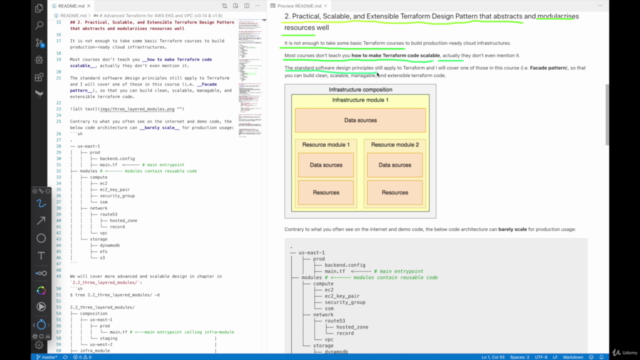Image resolution: width=640 pixels, height=360 pixels.
Task: Click Spaces: 2 indentation setting
Action: [x=520, y=357]
